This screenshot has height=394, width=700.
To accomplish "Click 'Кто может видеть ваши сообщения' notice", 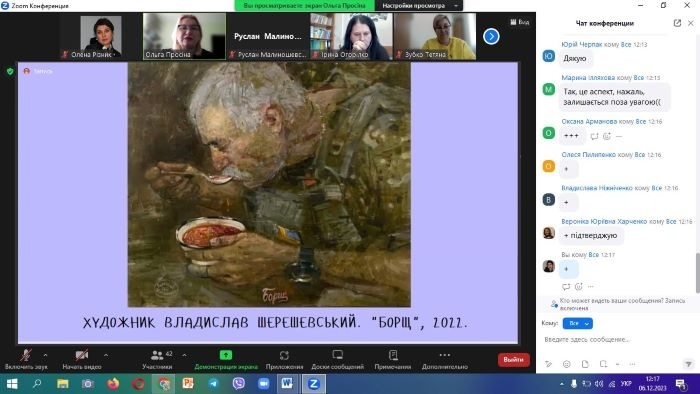I will [x=621, y=304].
